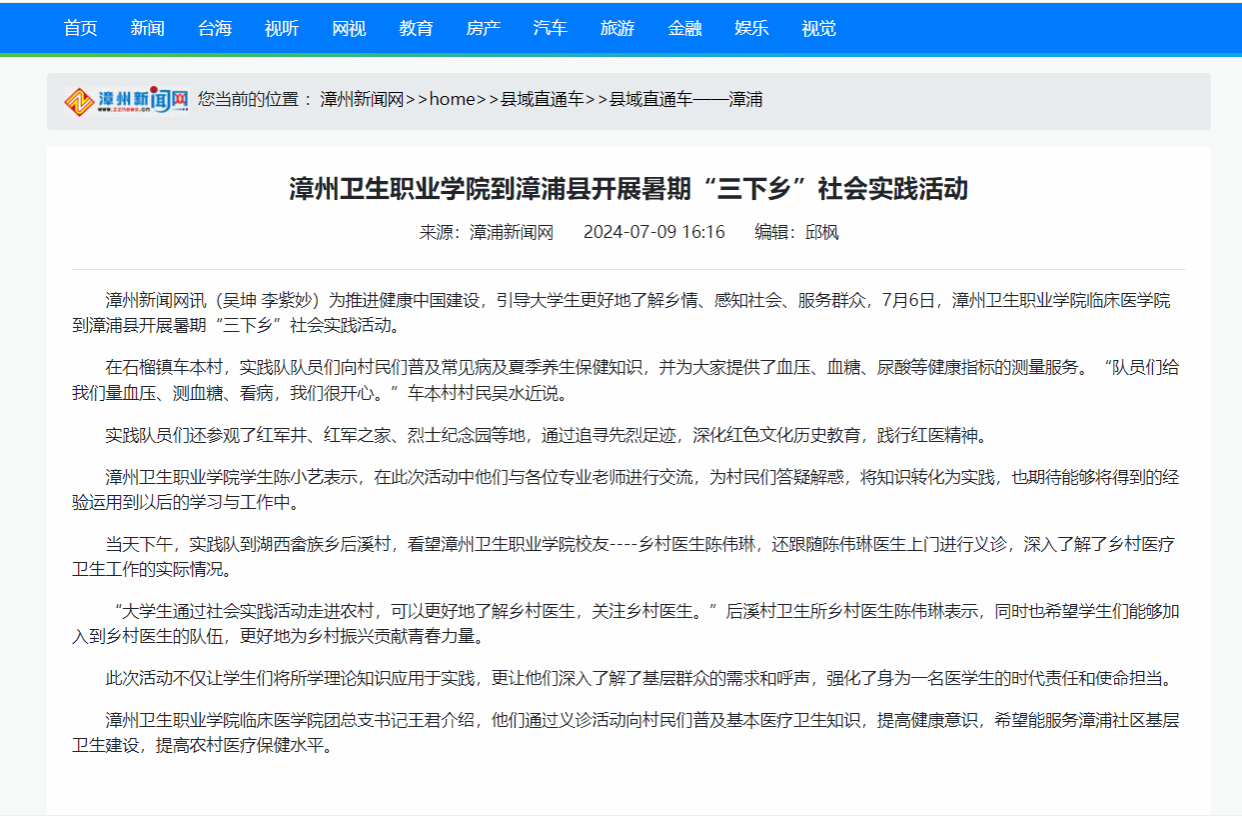Click 房产 in the navigation bar
The height and width of the screenshot is (816, 1242).
[483, 28]
